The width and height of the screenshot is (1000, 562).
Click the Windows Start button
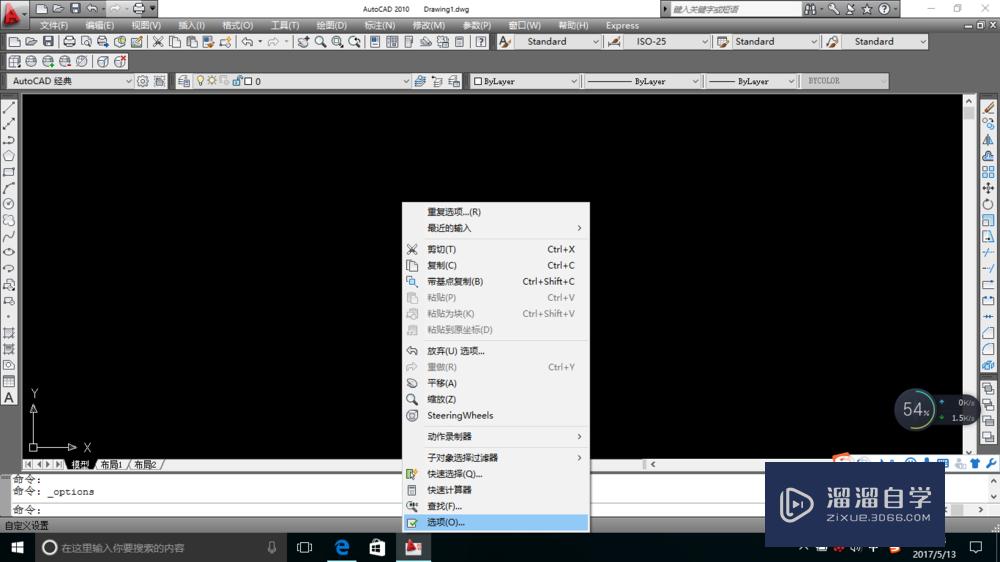click(17, 547)
